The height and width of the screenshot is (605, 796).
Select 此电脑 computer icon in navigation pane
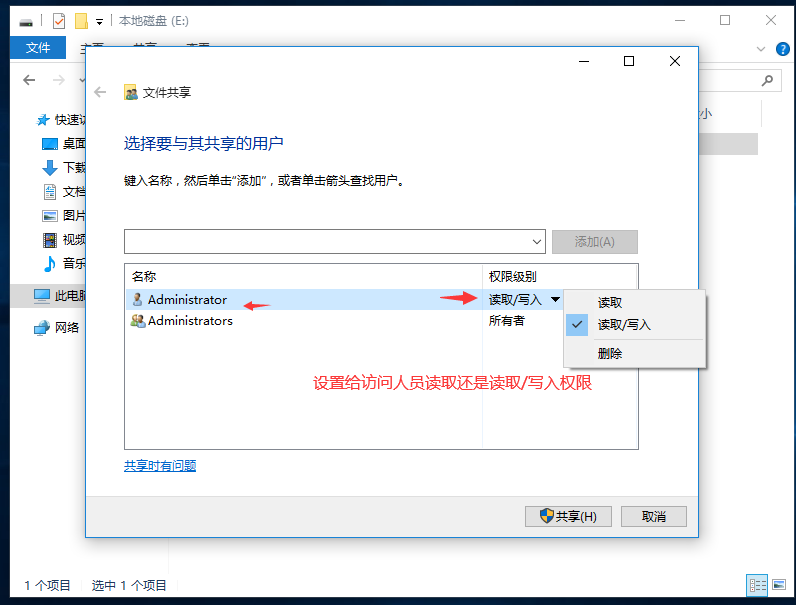click(x=42, y=295)
